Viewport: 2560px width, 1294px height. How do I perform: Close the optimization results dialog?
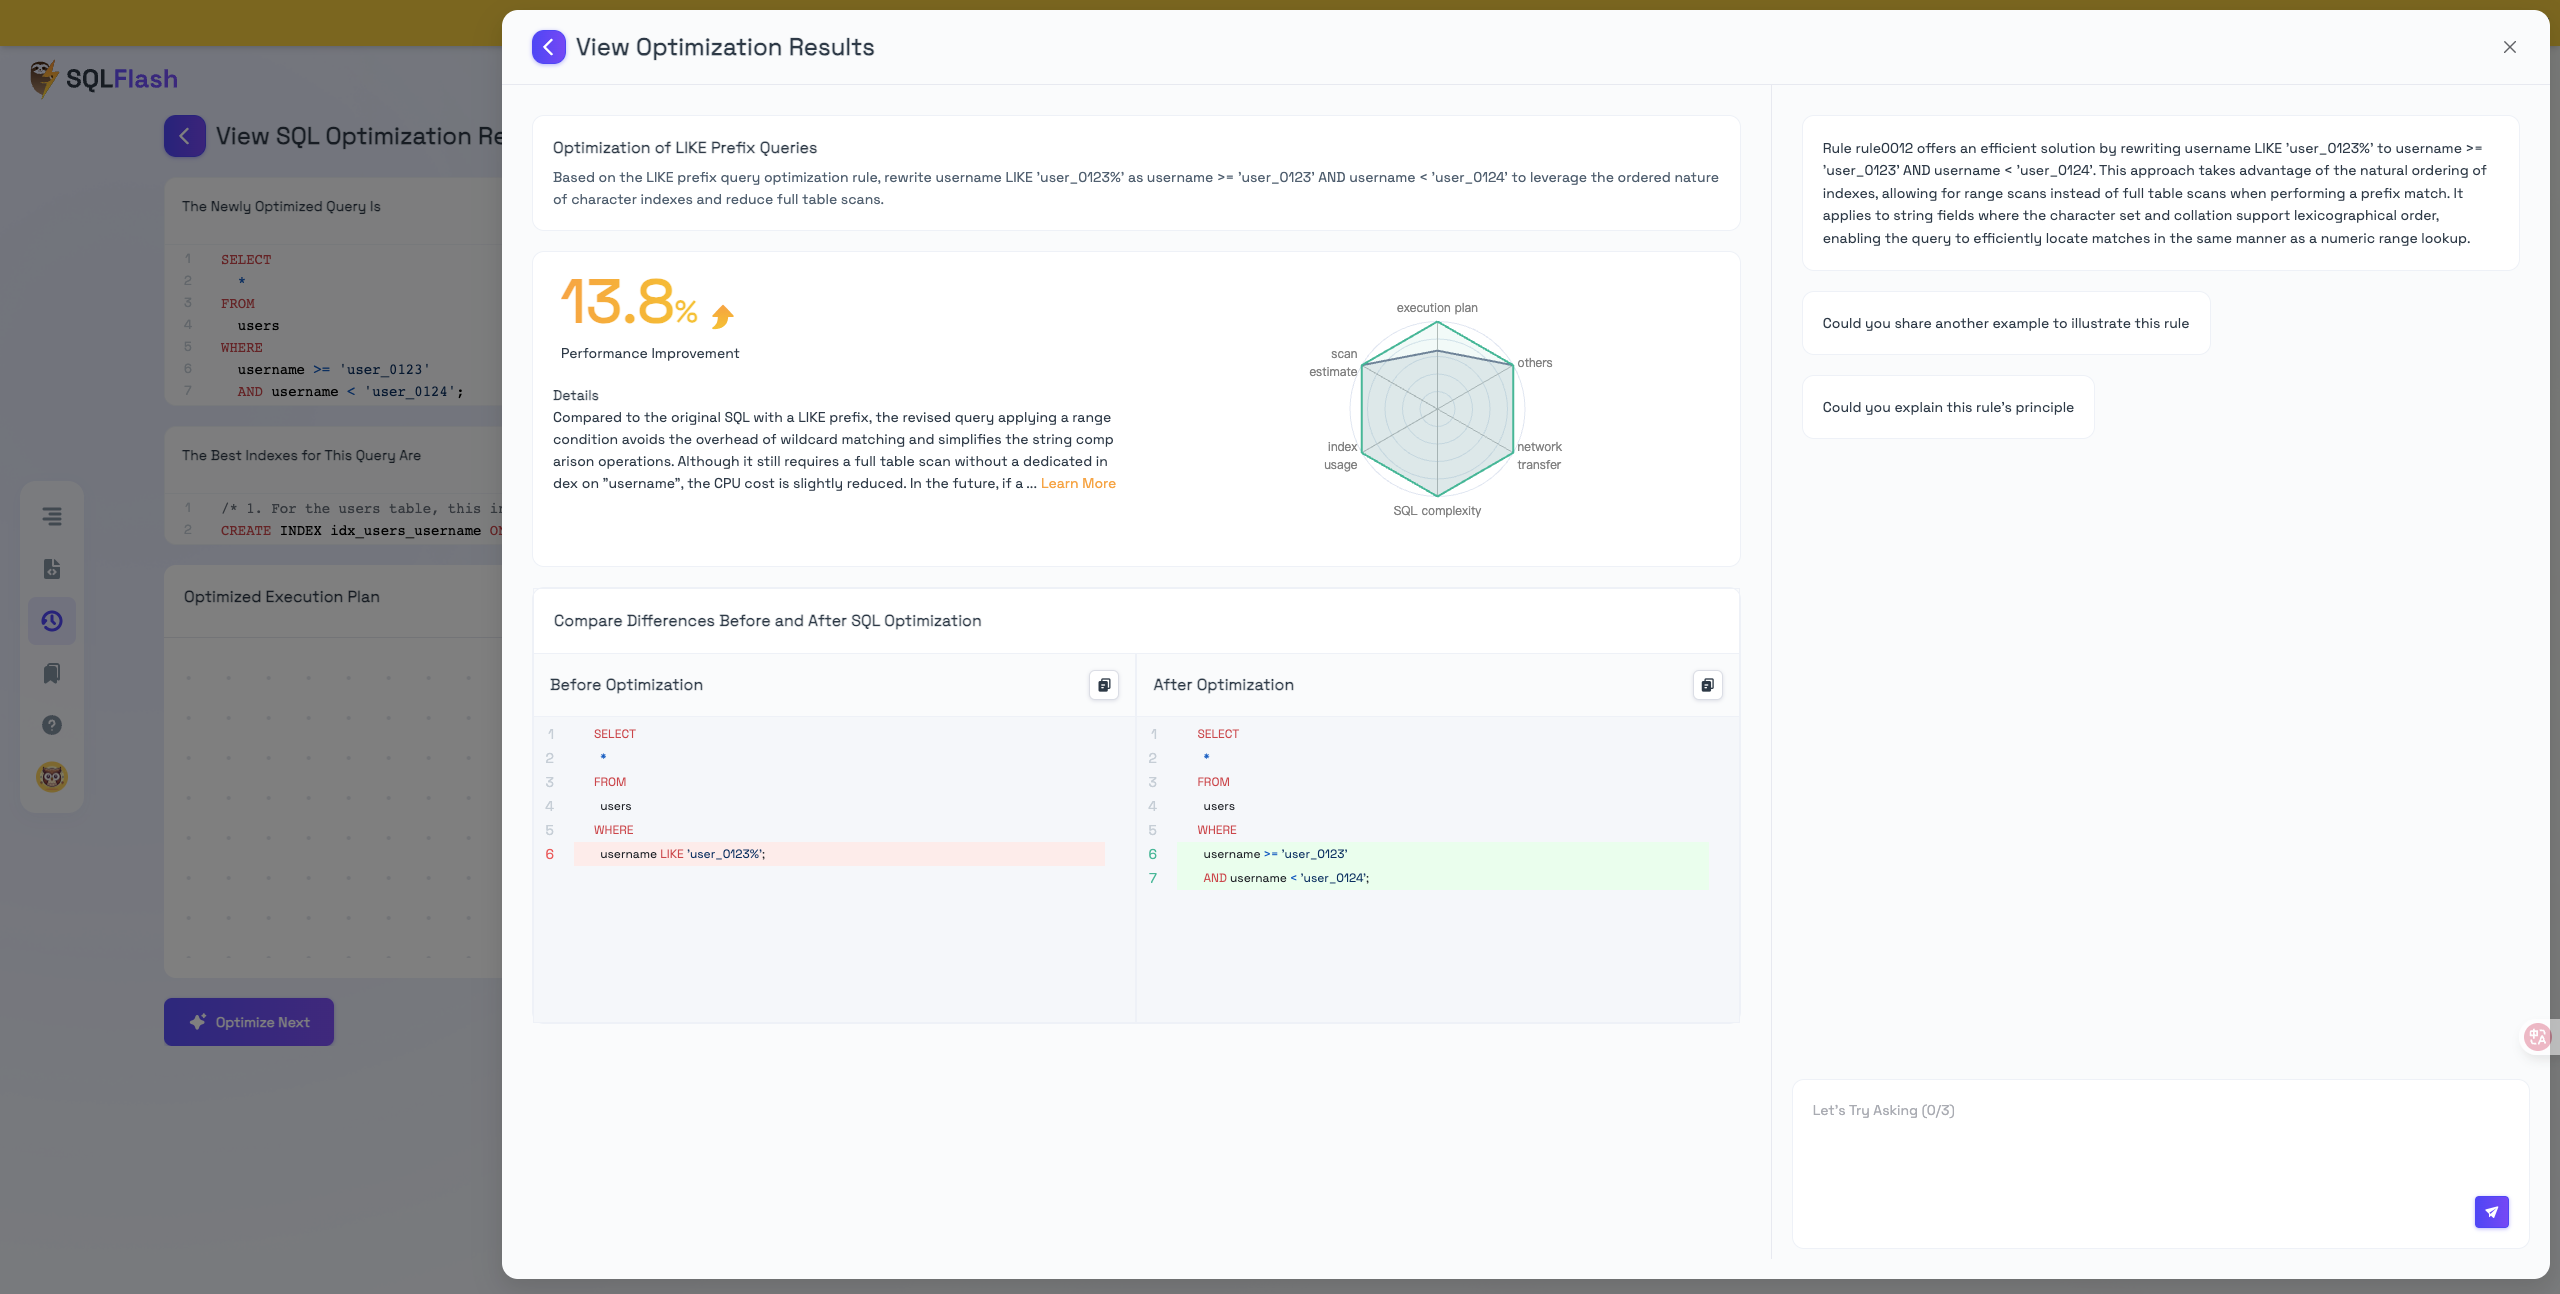(2509, 46)
